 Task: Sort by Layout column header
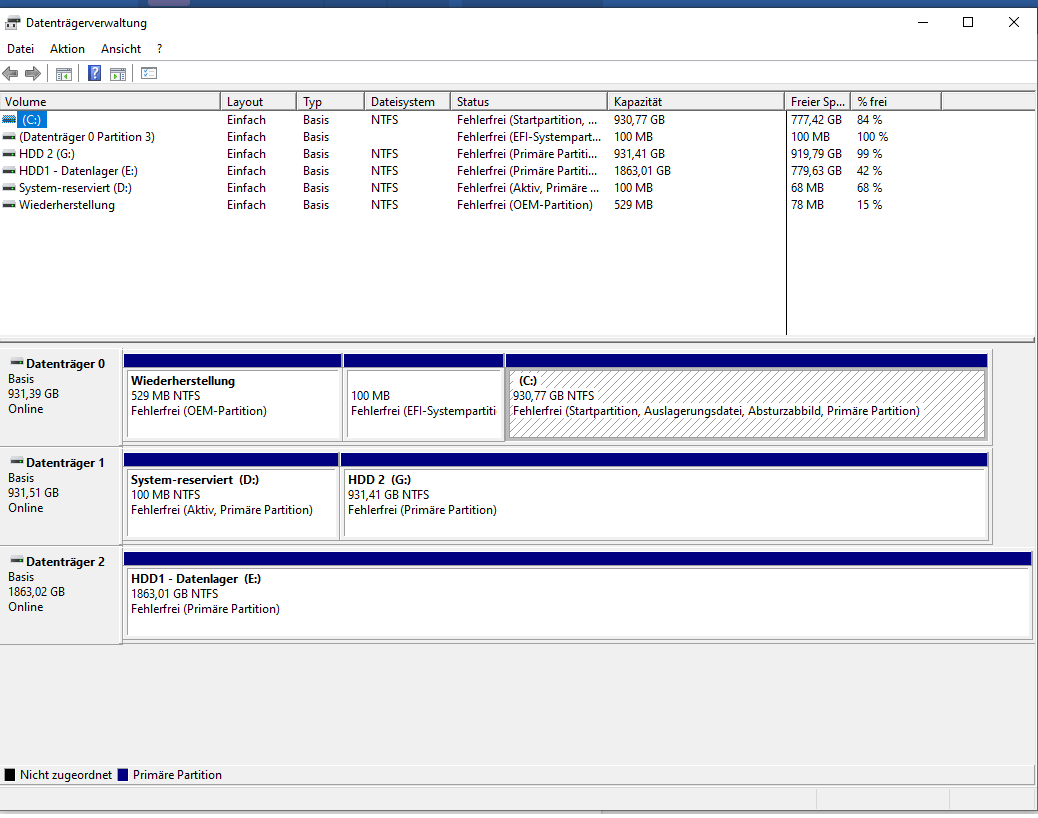(x=258, y=102)
